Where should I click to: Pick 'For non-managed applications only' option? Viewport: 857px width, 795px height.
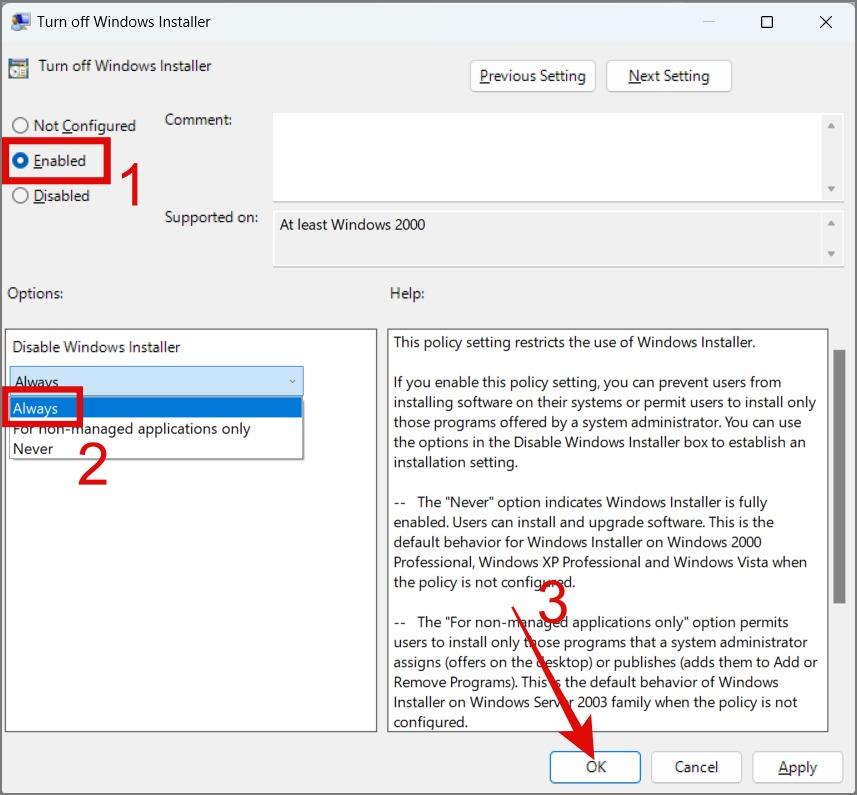click(x=156, y=429)
